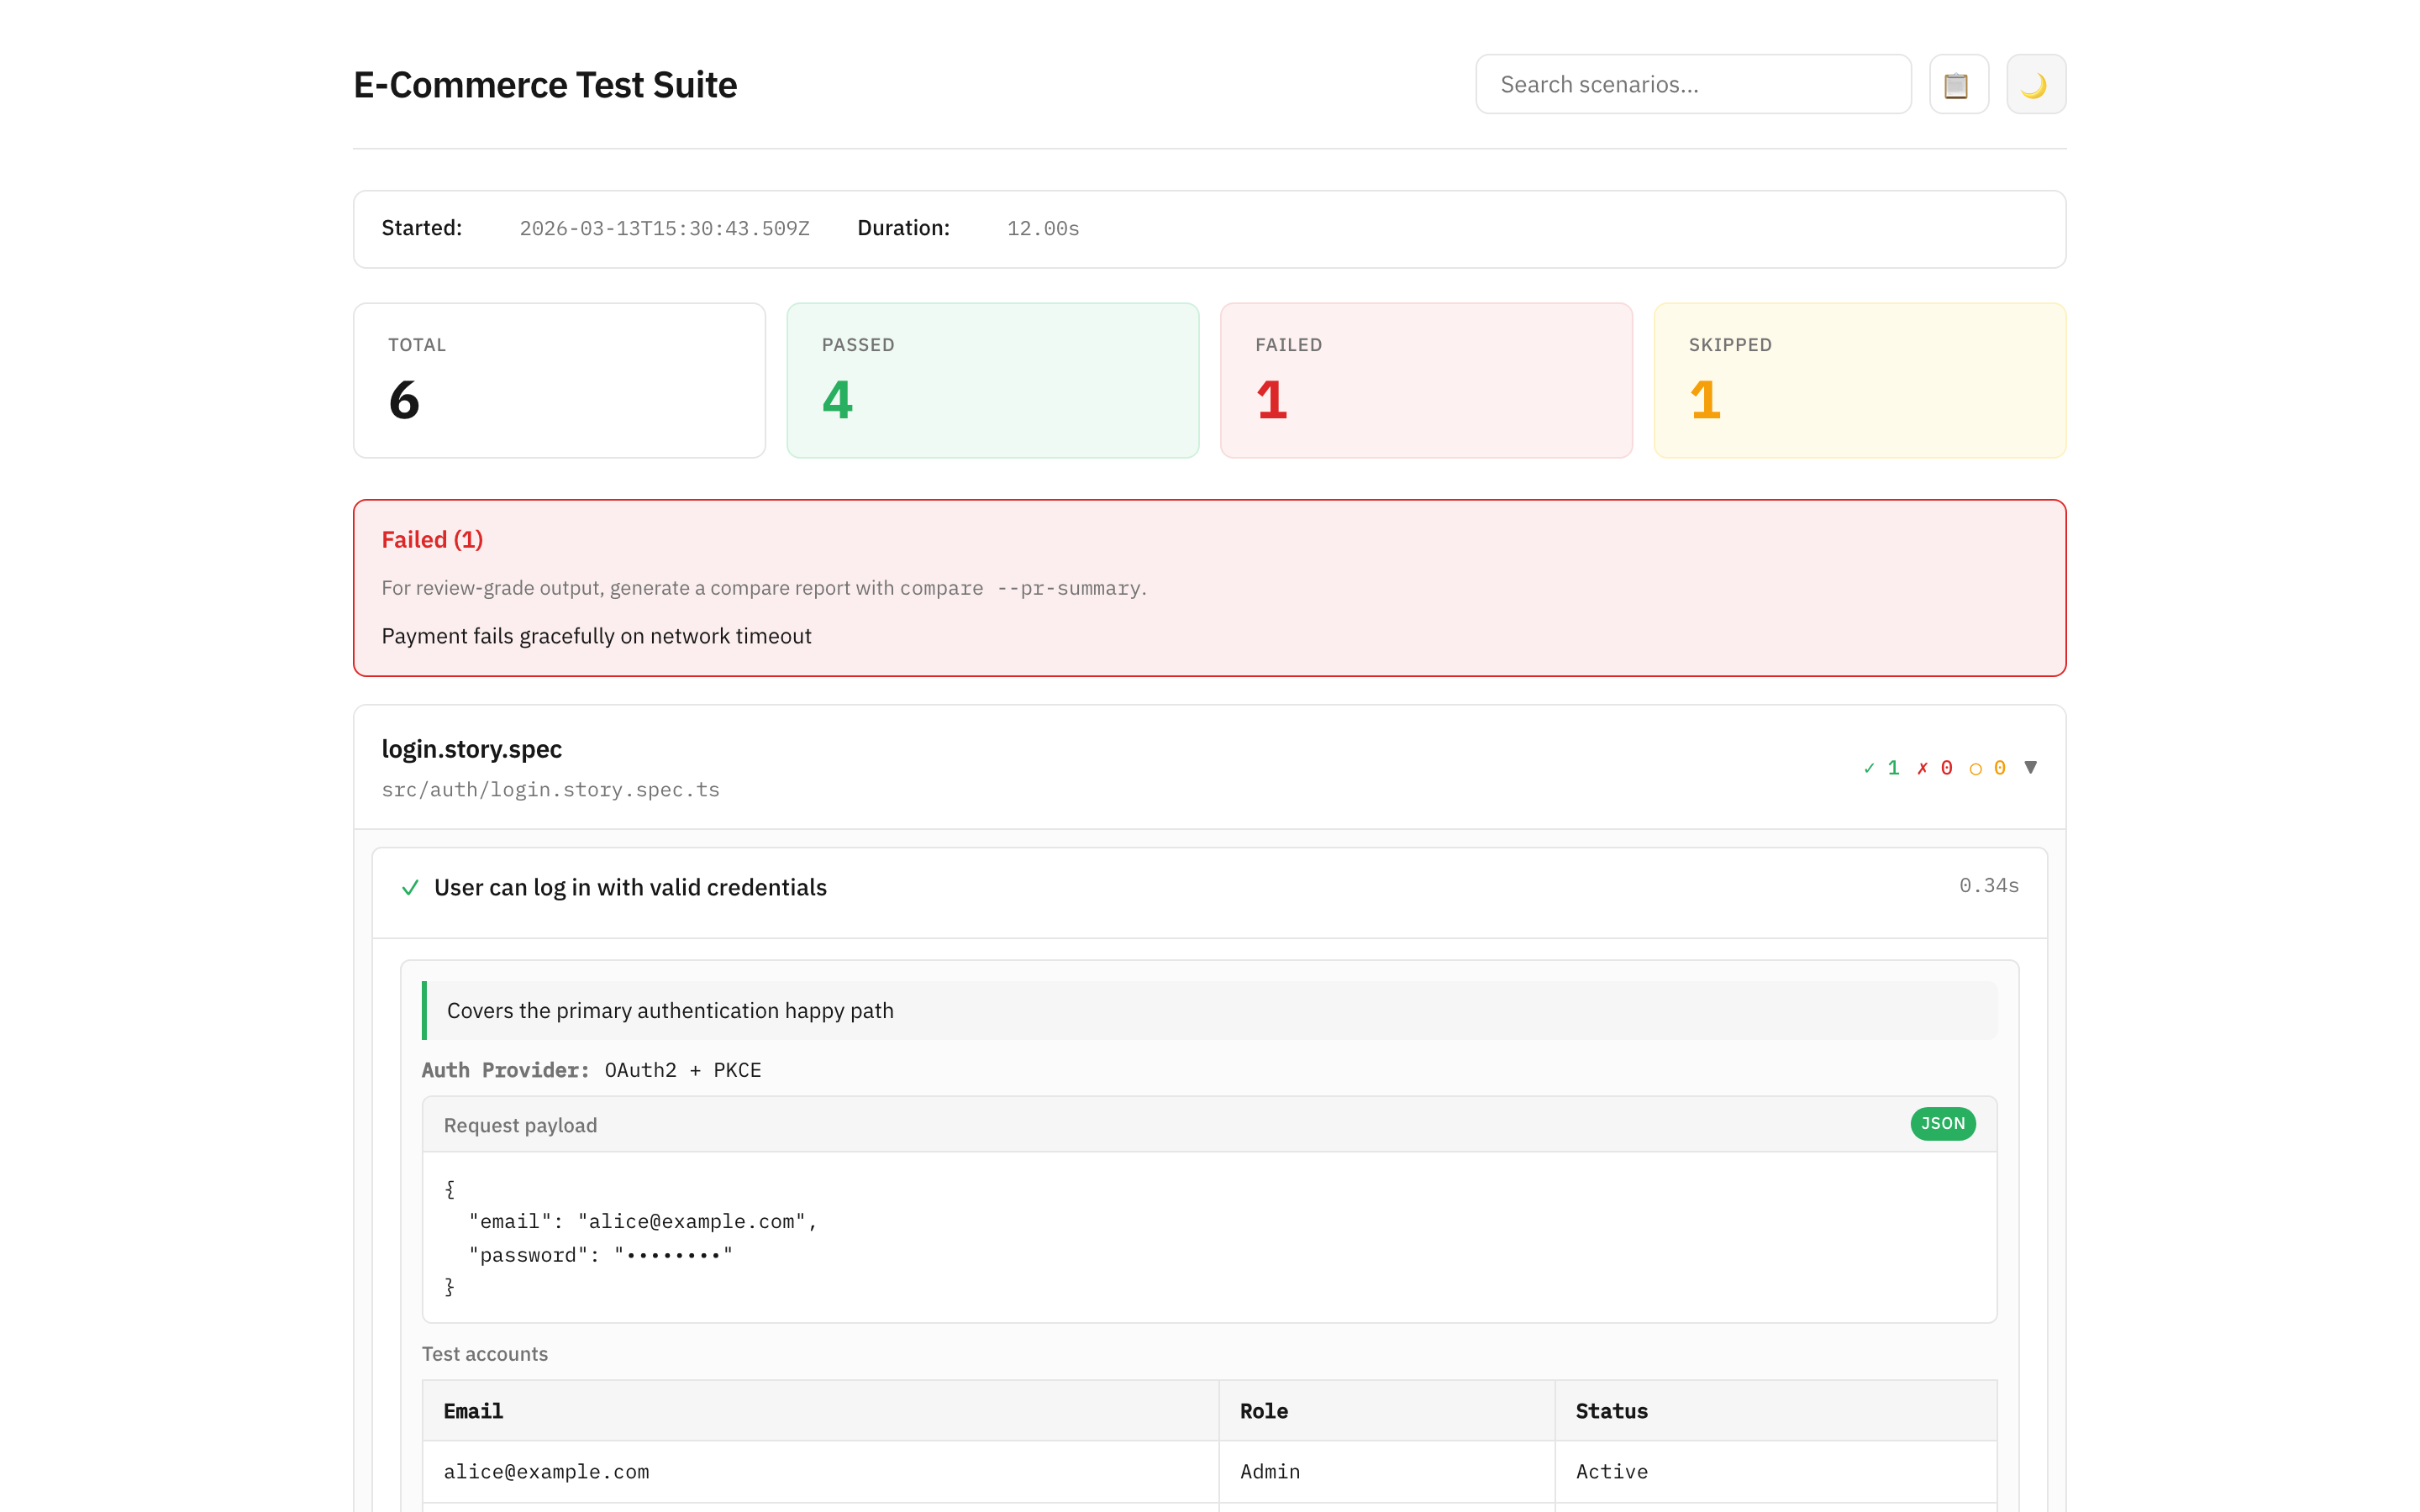Collapse the login.story.spec file section arrow
Viewport: 2420px width, 1512px height.
[x=2030, y=767]
